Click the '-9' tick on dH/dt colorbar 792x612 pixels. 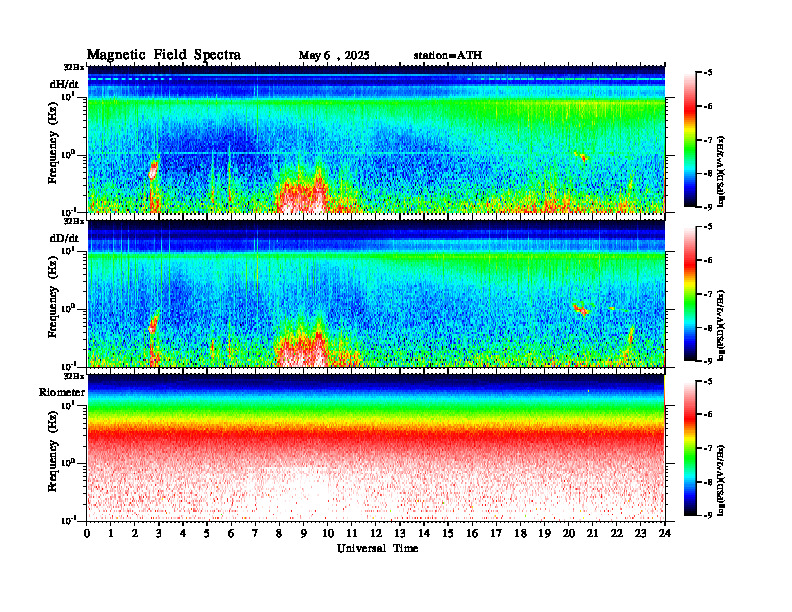click(708, 207)
